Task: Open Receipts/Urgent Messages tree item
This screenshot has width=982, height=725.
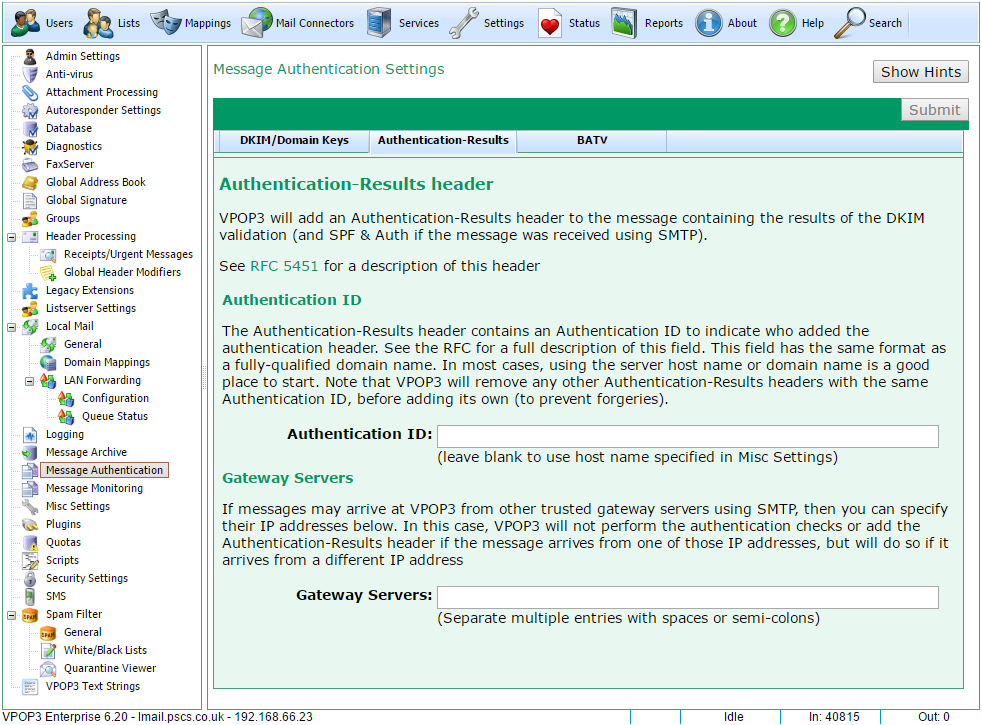Action: 128,254
